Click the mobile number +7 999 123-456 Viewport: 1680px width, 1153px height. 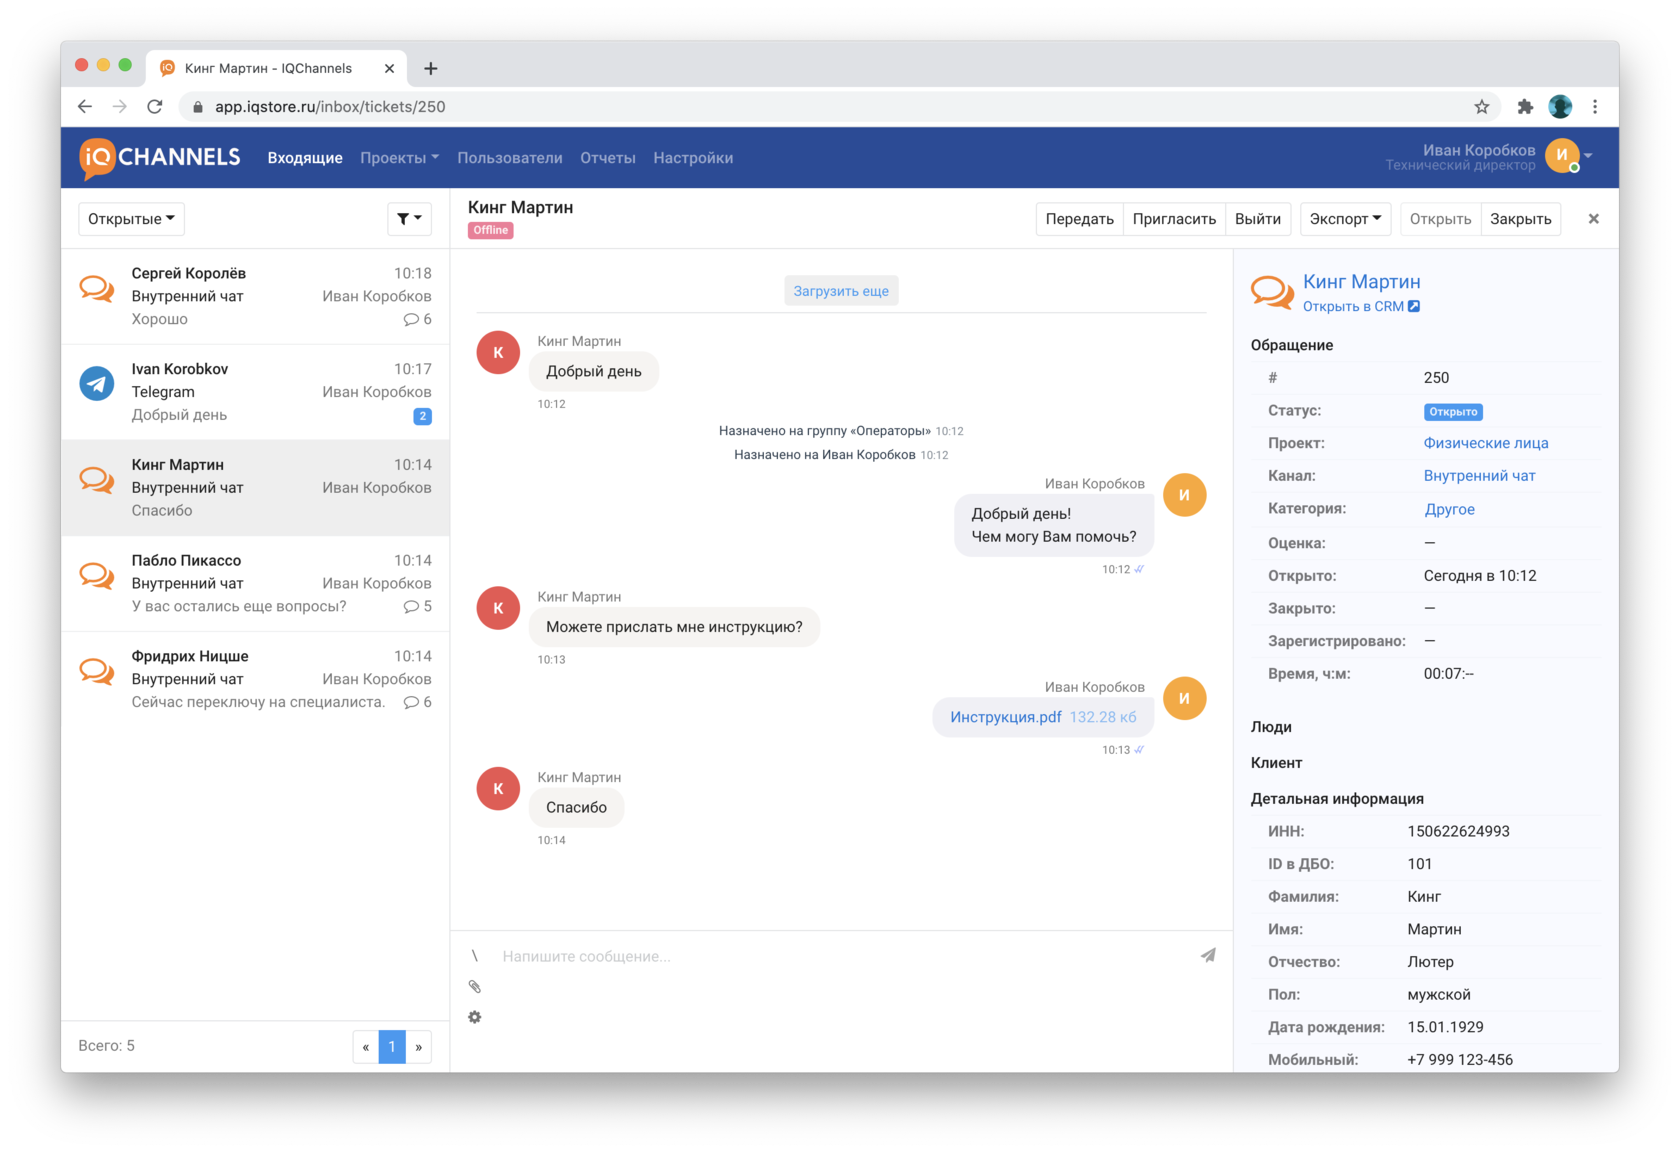pyautogui.click(x=1460, y=1060)
